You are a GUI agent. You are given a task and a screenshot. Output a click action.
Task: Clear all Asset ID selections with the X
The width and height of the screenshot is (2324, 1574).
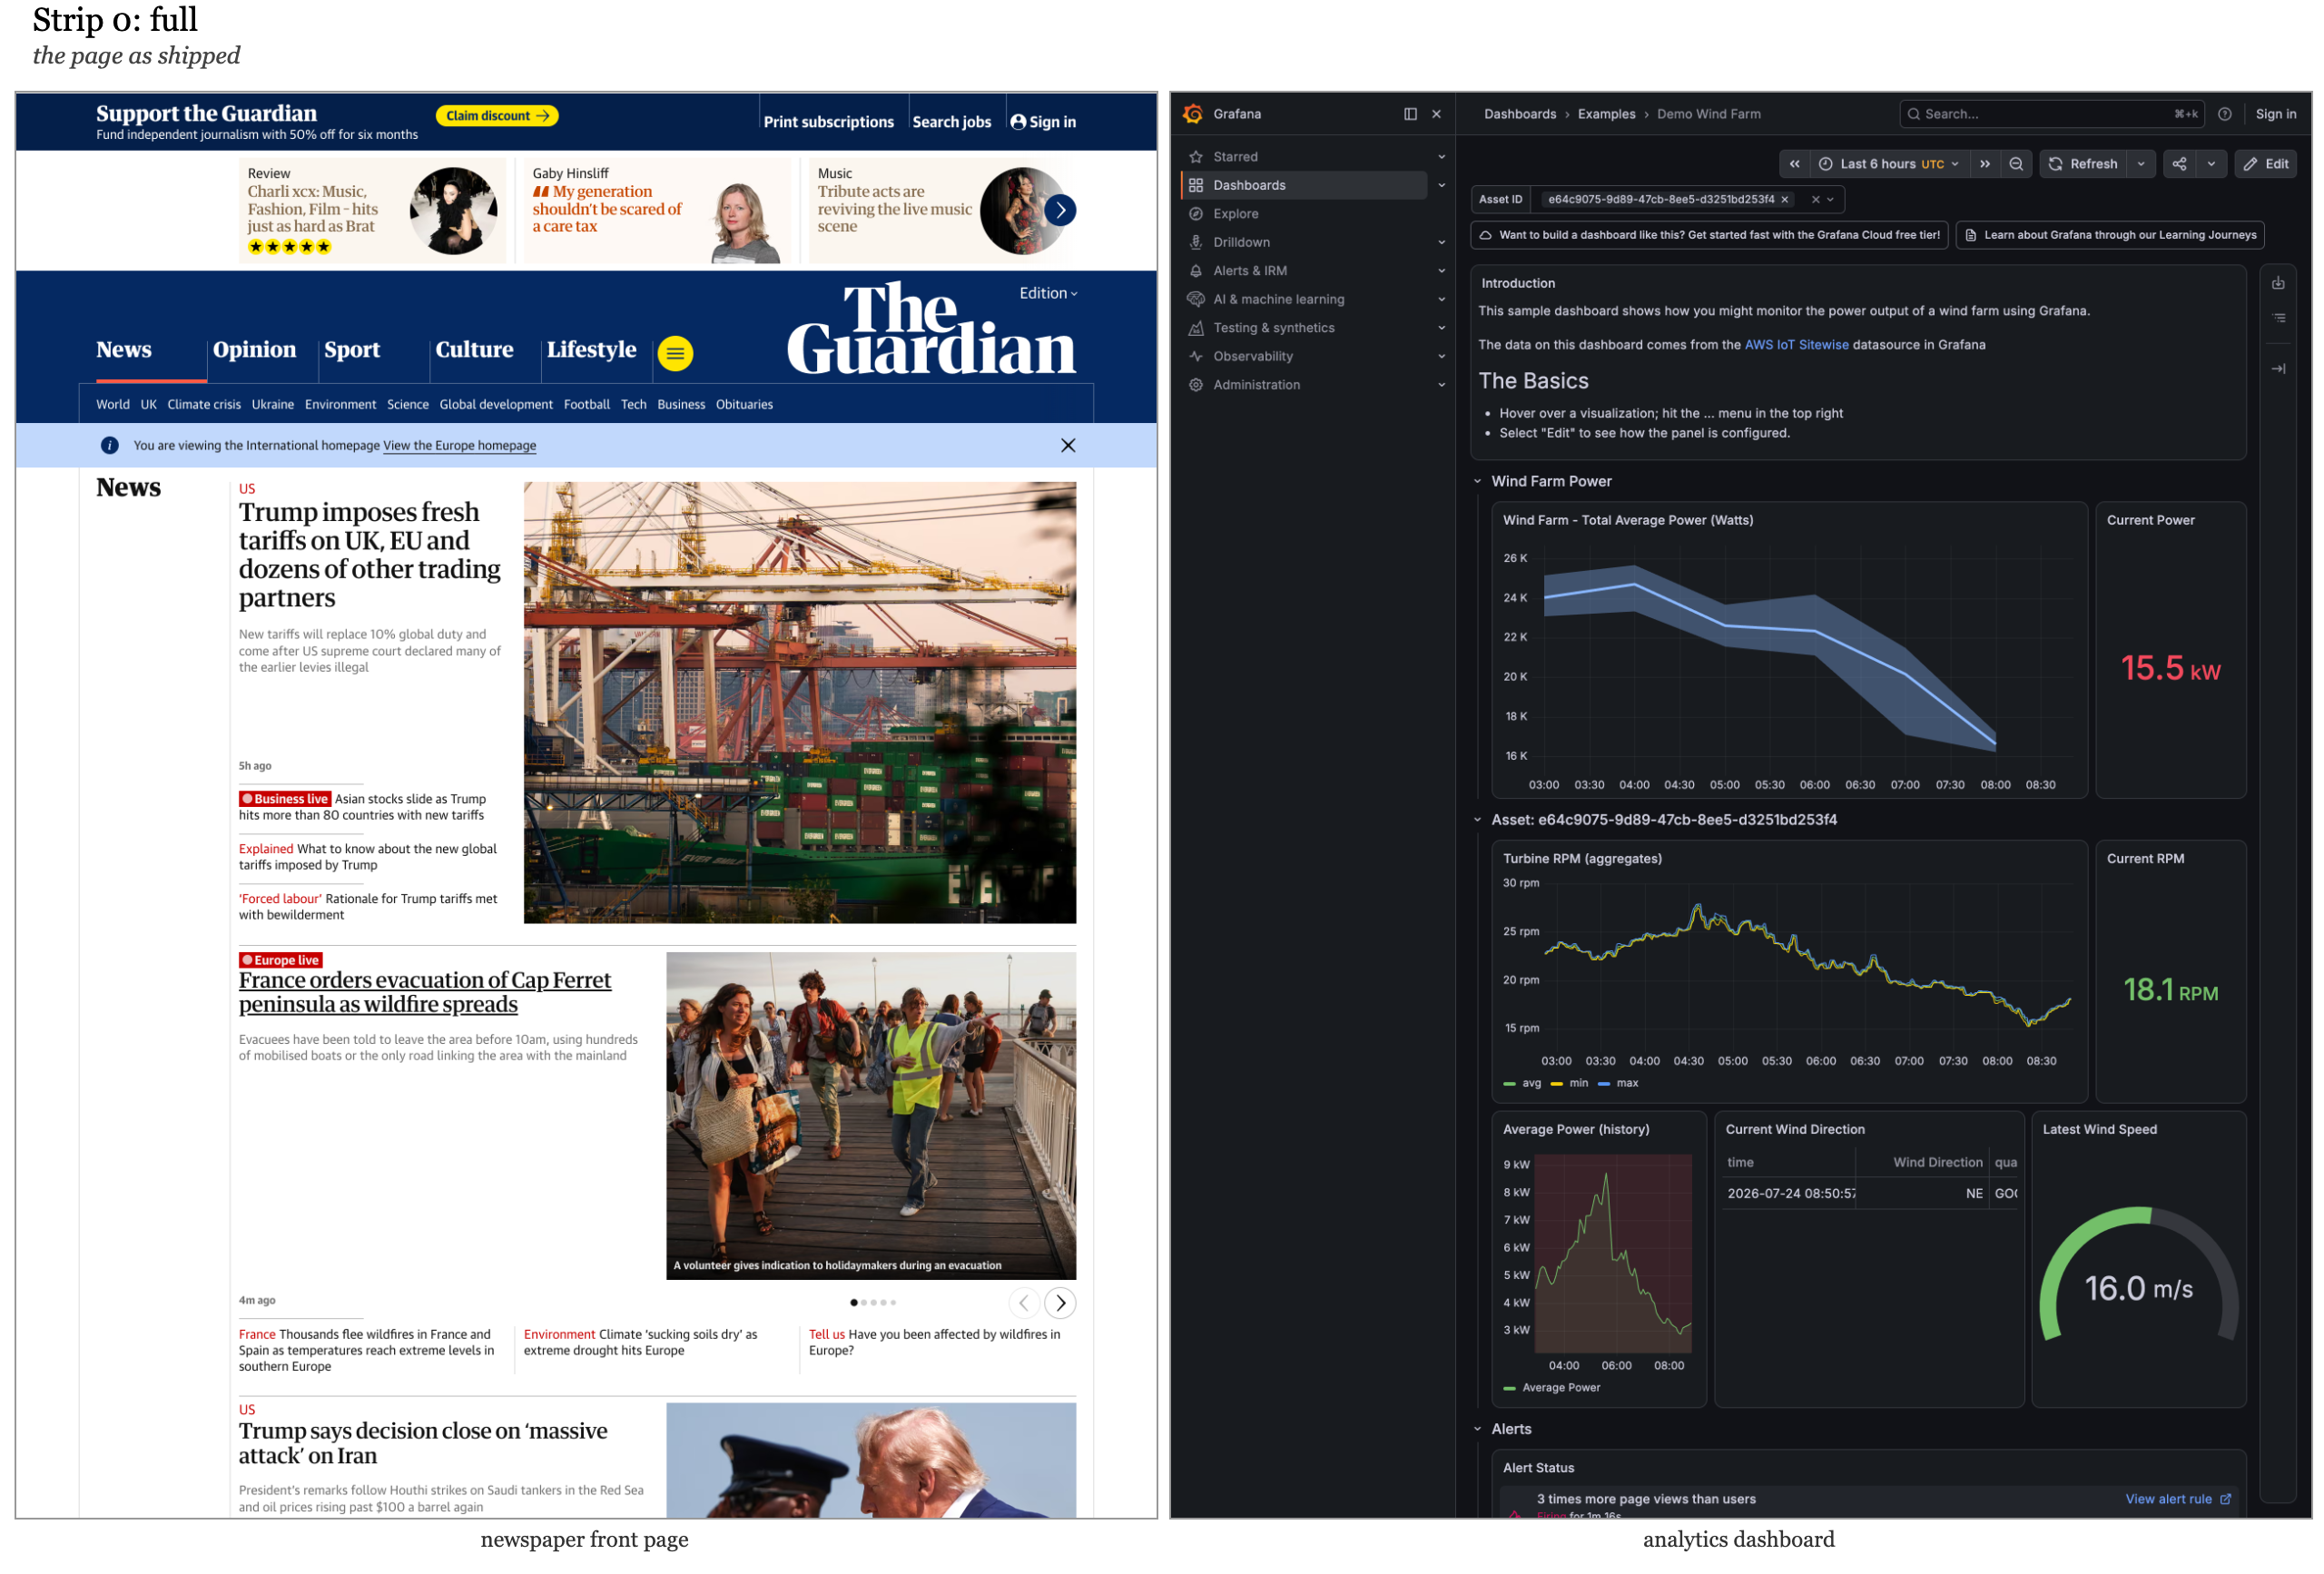pyautogui.click(x=1816, y=200)
